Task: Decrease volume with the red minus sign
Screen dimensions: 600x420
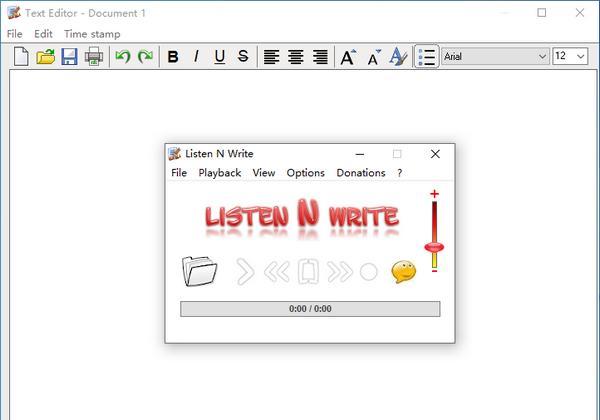Action: click(434, 271)
